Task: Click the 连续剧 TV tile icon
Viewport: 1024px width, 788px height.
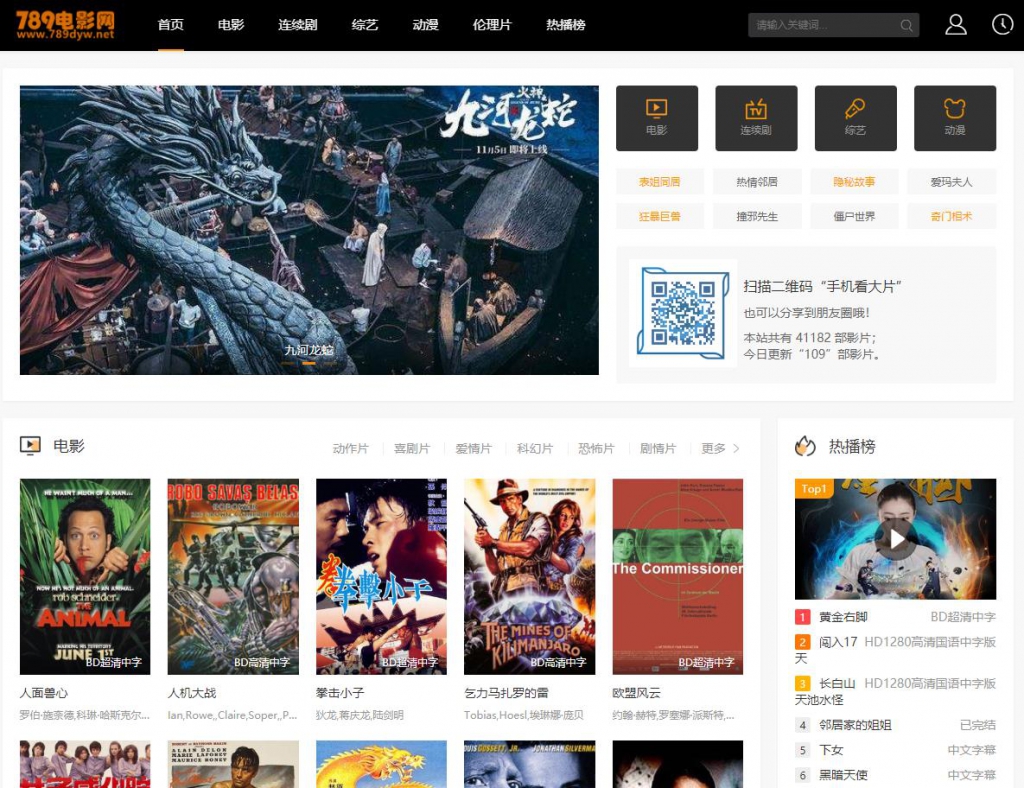Action: [x=756, y=108]
